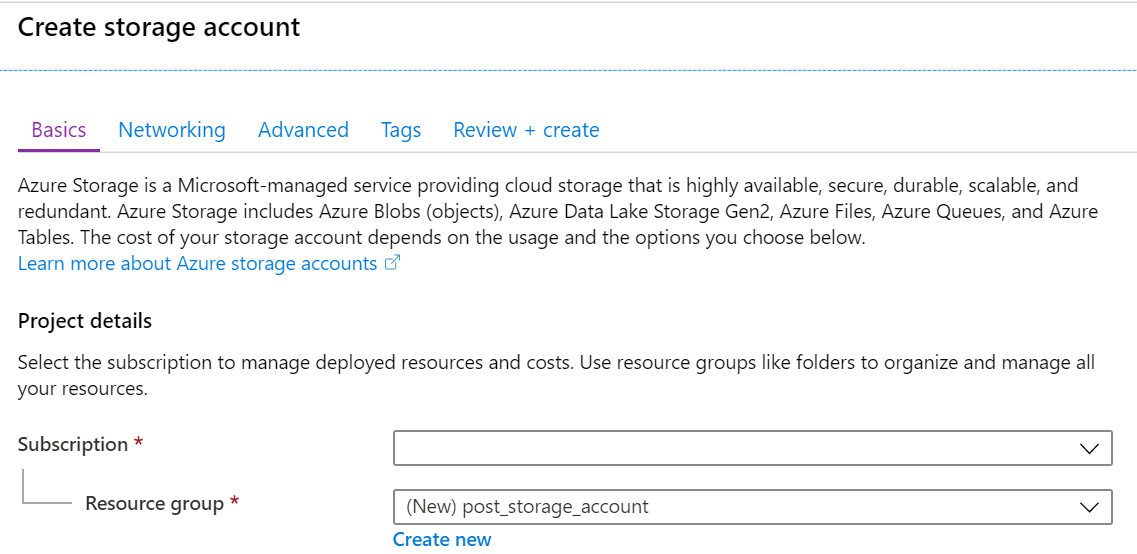
Task: Go to the Tags tab
Action: [401, 130]
